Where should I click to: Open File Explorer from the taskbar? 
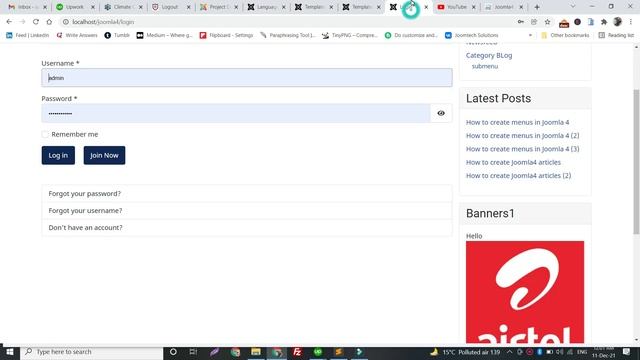256,351
